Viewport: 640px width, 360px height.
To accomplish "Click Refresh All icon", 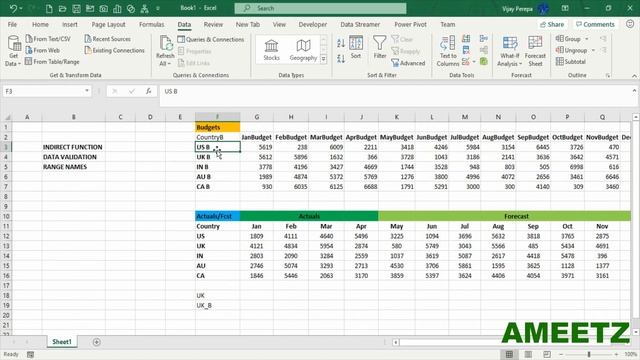I will point(165,43).
